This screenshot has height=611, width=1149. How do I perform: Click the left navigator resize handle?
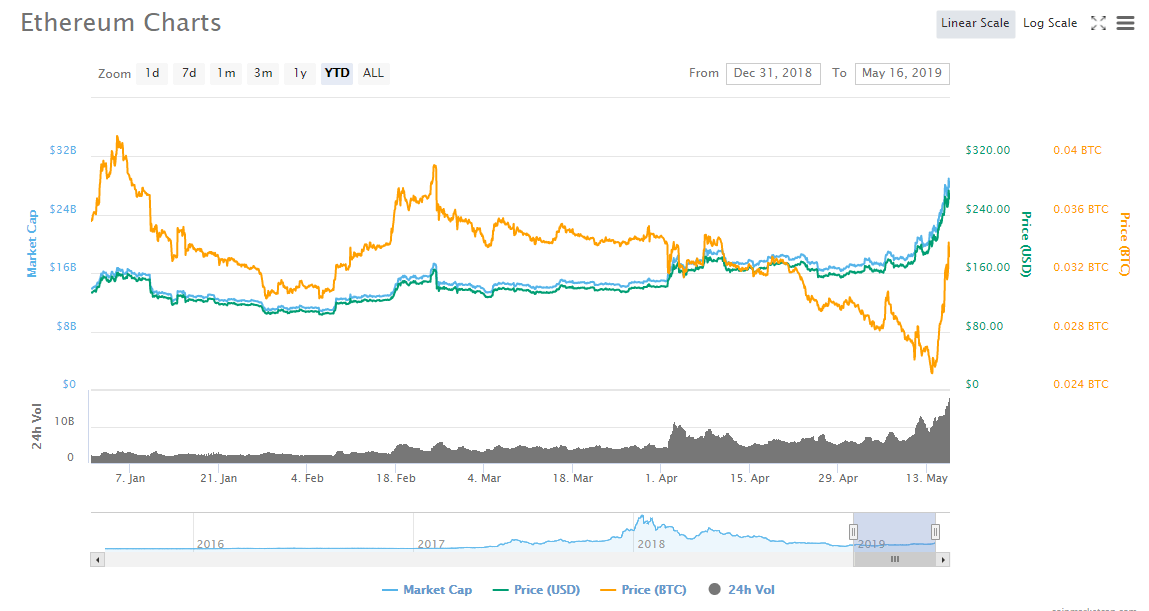(853, 531)
